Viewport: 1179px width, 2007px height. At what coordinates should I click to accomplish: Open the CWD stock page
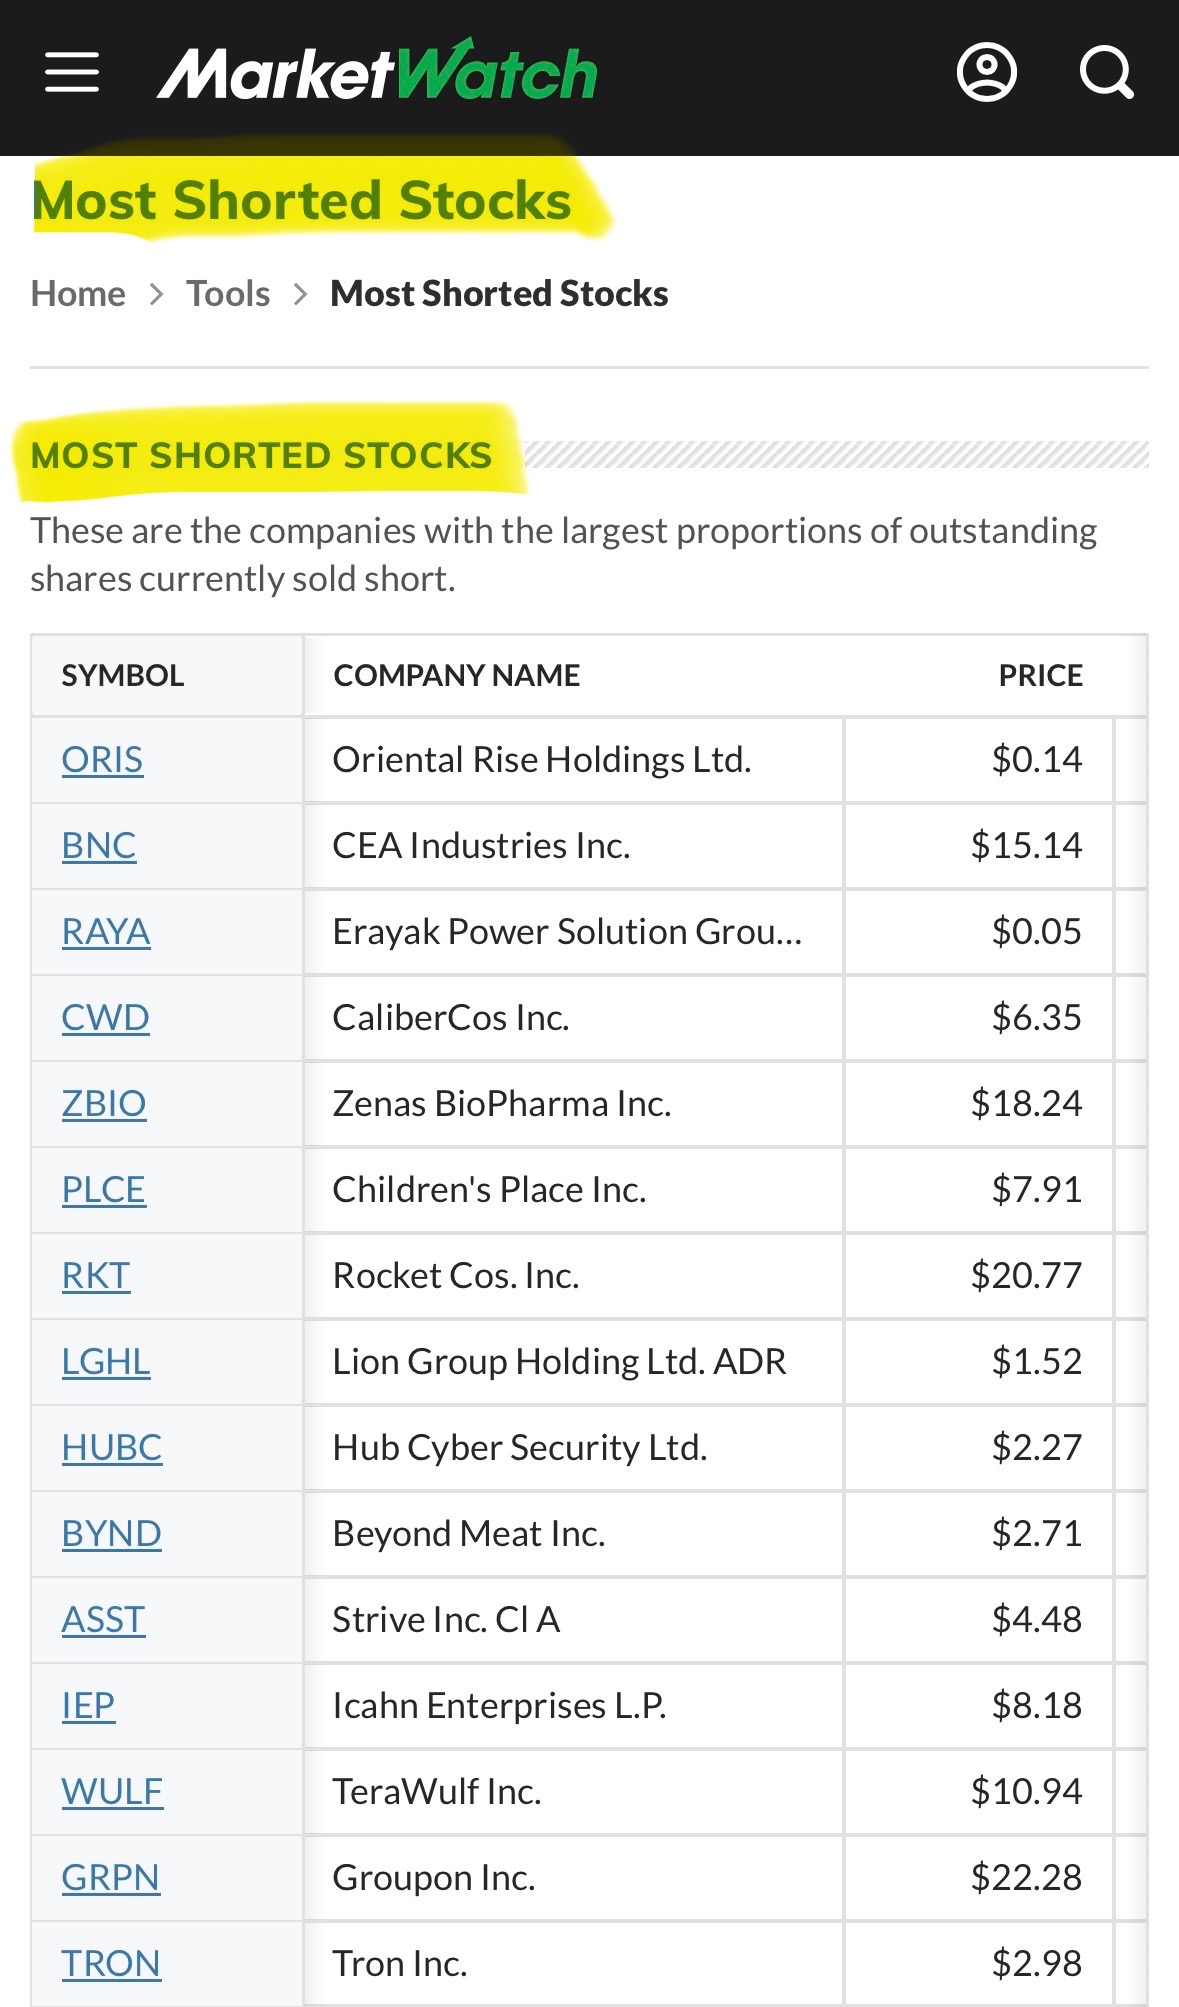click(x=106, y=1018)
